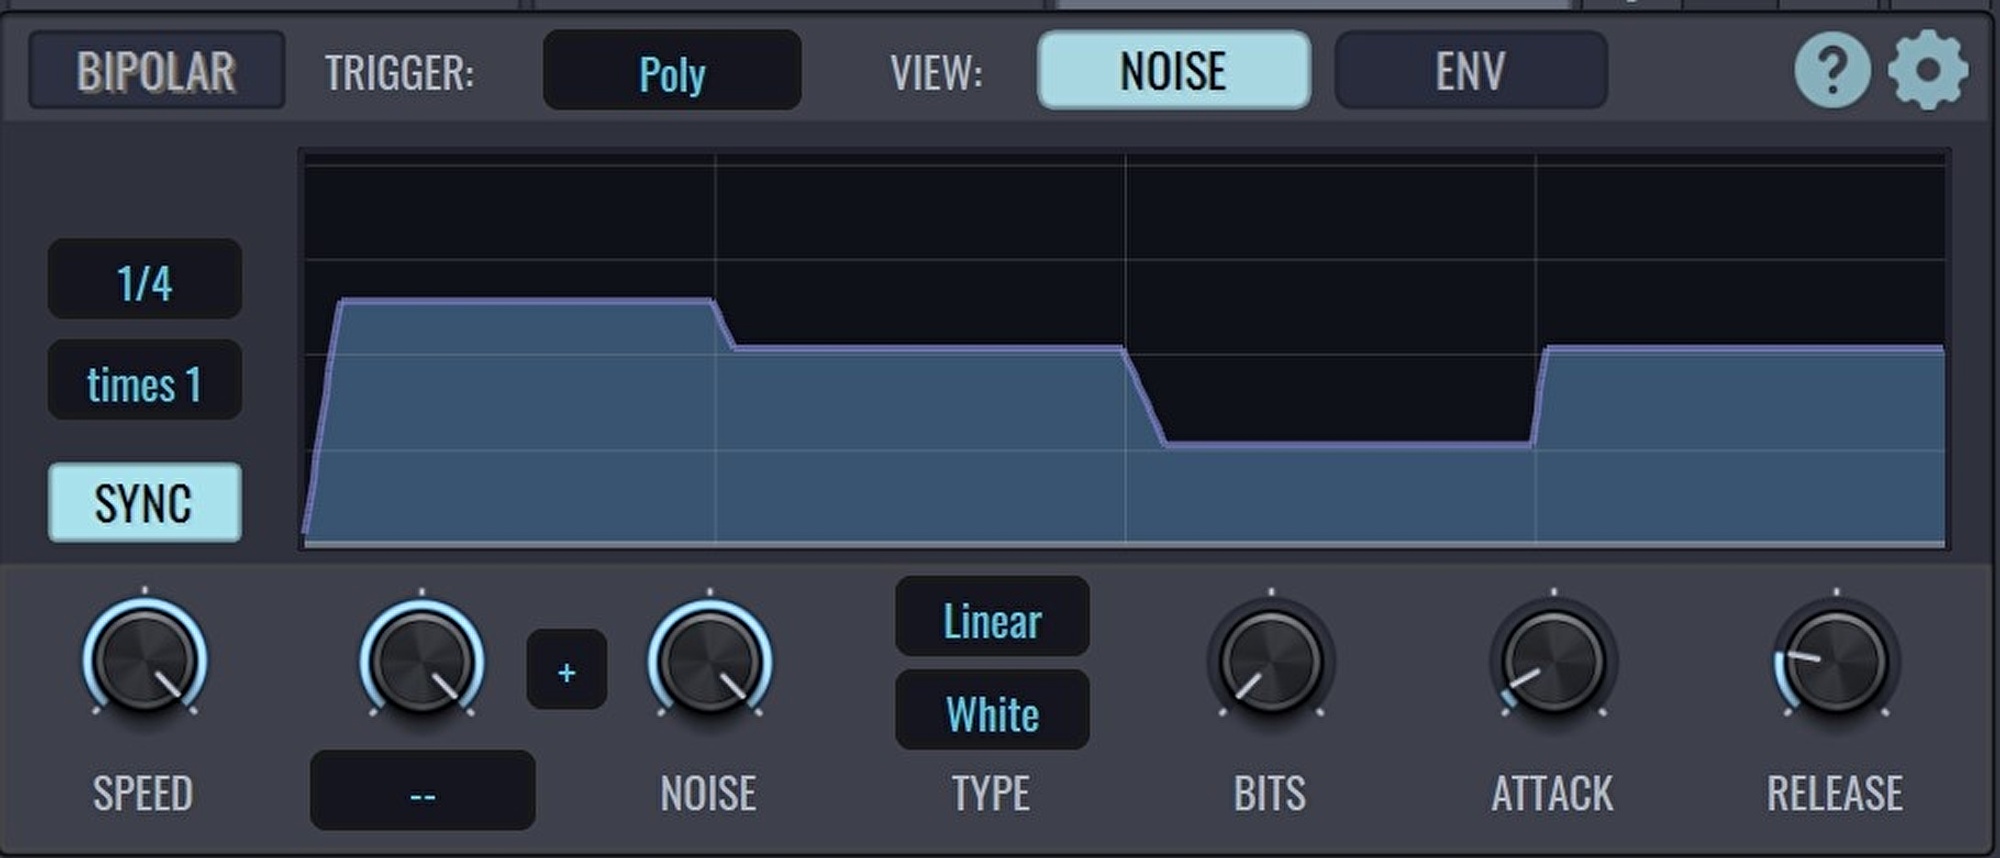This screenshot has height=858, width=2000.
Task: Click the SPEED knob
Action: [x=144, y=661]
